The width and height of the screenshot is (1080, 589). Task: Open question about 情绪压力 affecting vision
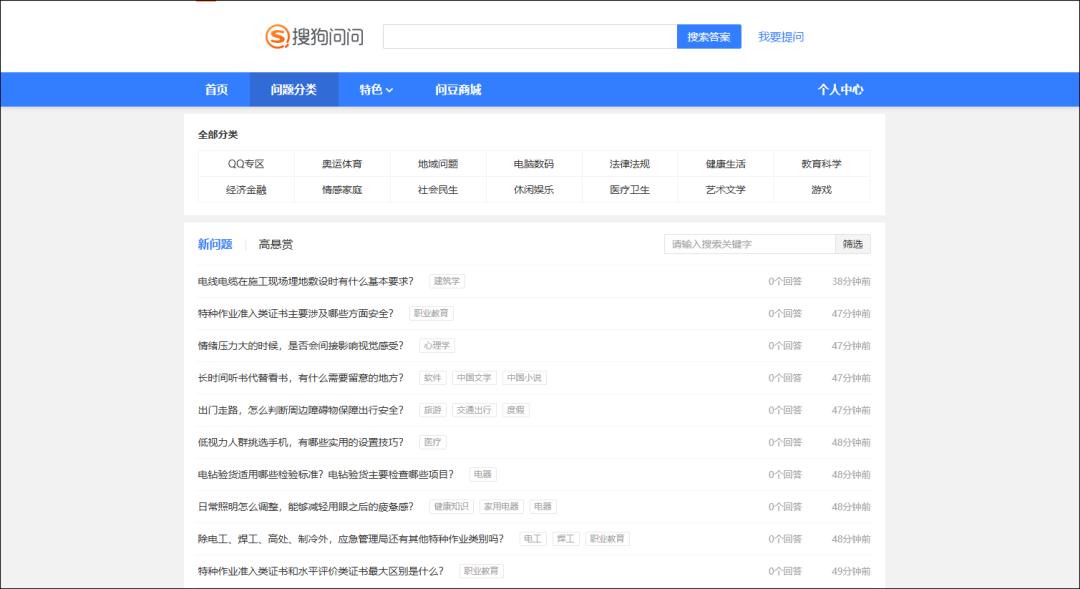pyautogui.click(x=300, y=346)
